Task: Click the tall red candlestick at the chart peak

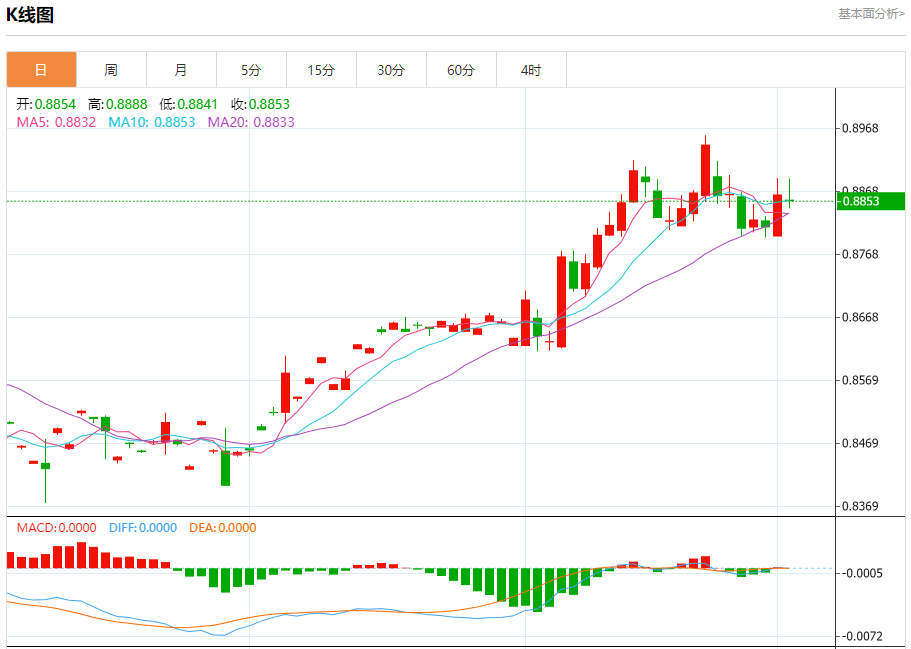Action: [x=705, y=168]
